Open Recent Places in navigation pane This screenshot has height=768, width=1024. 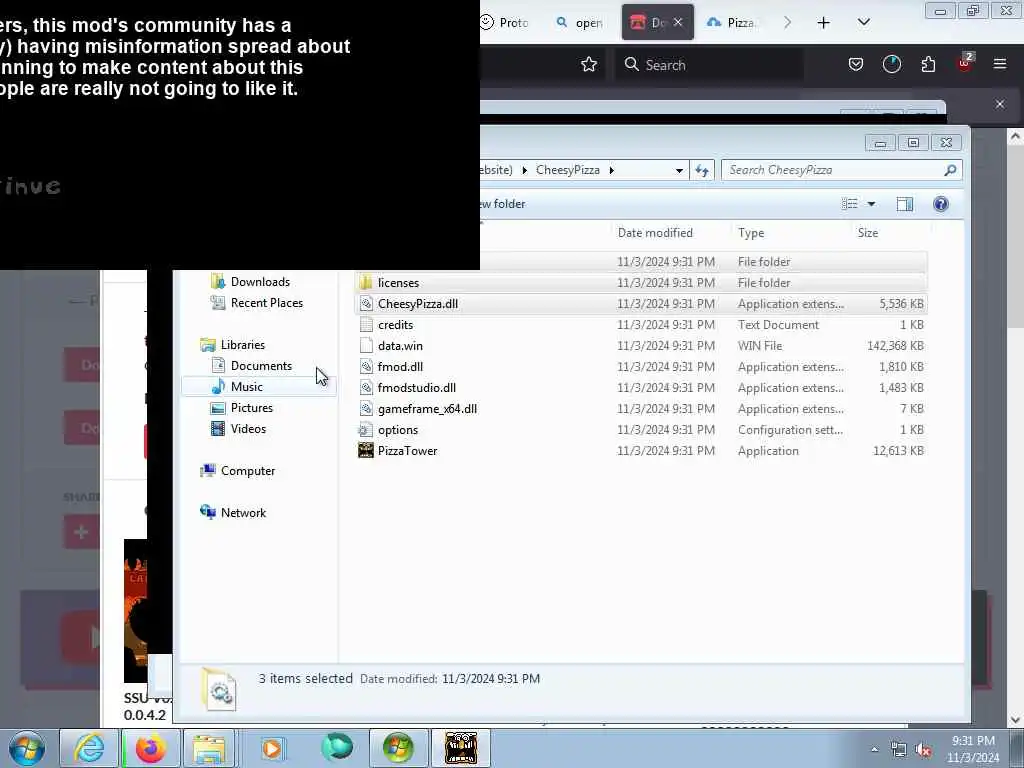coord(257,302)
